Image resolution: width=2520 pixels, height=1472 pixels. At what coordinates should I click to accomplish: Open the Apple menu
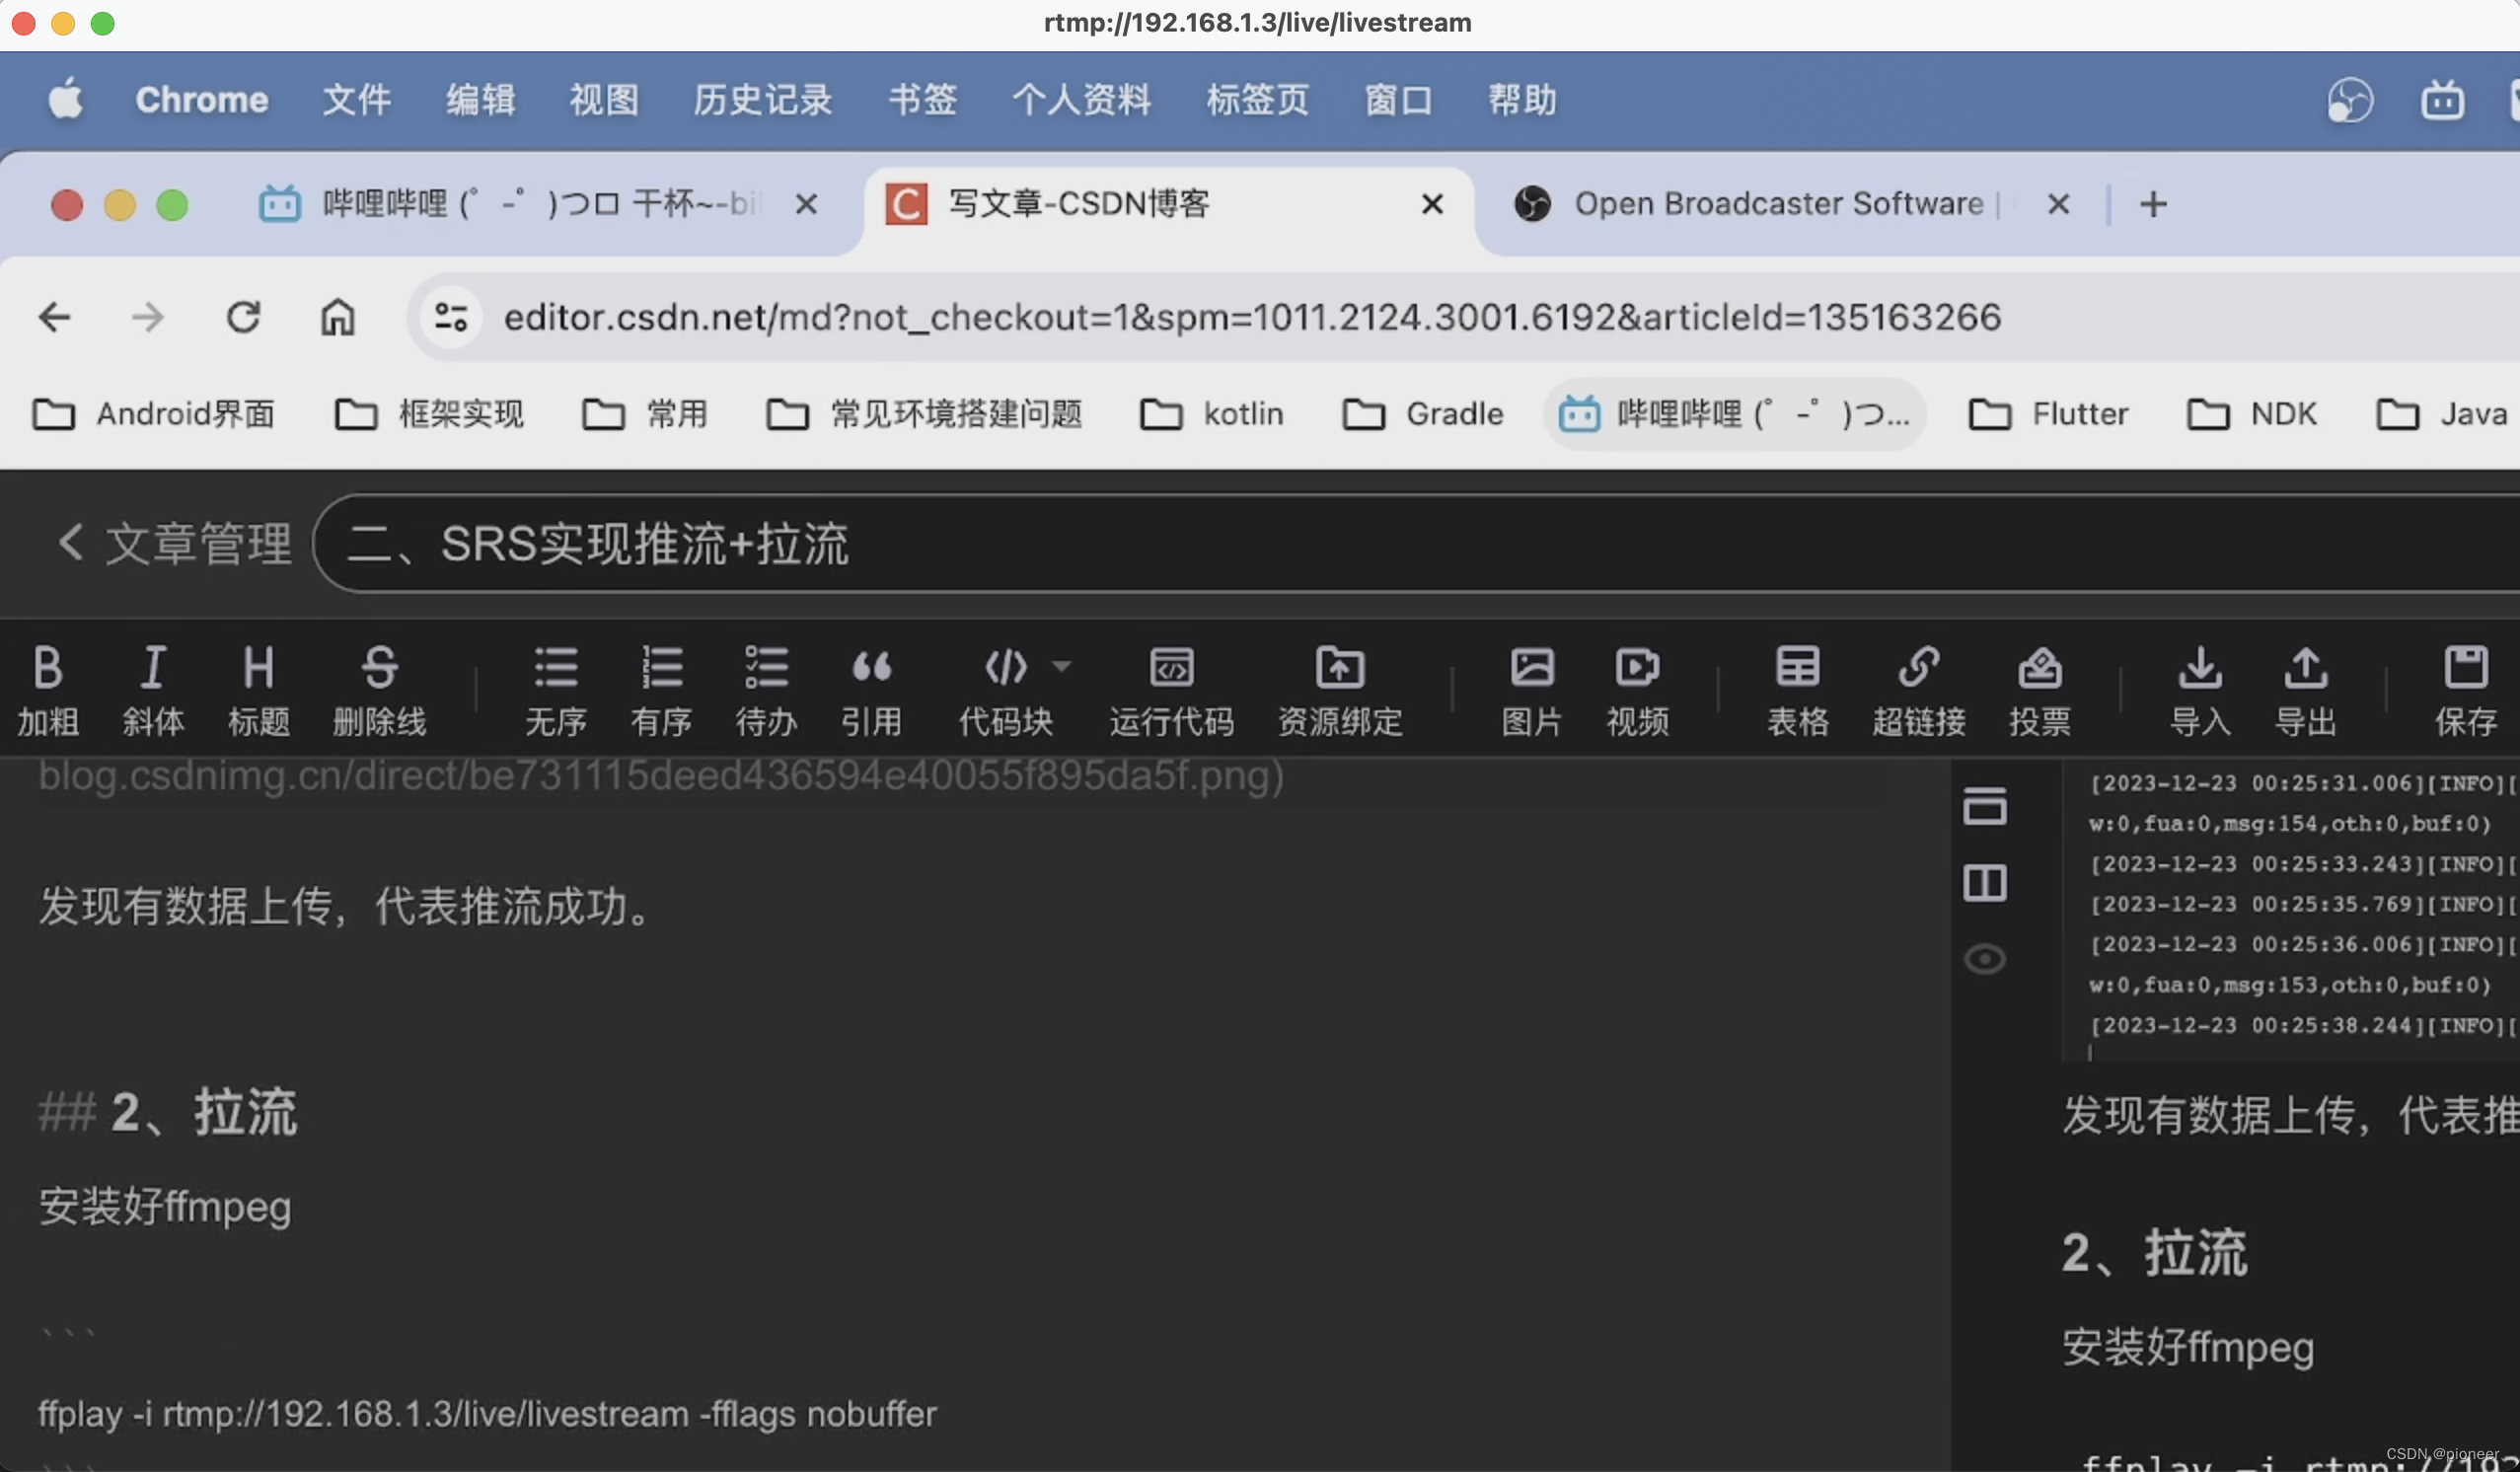66,100
